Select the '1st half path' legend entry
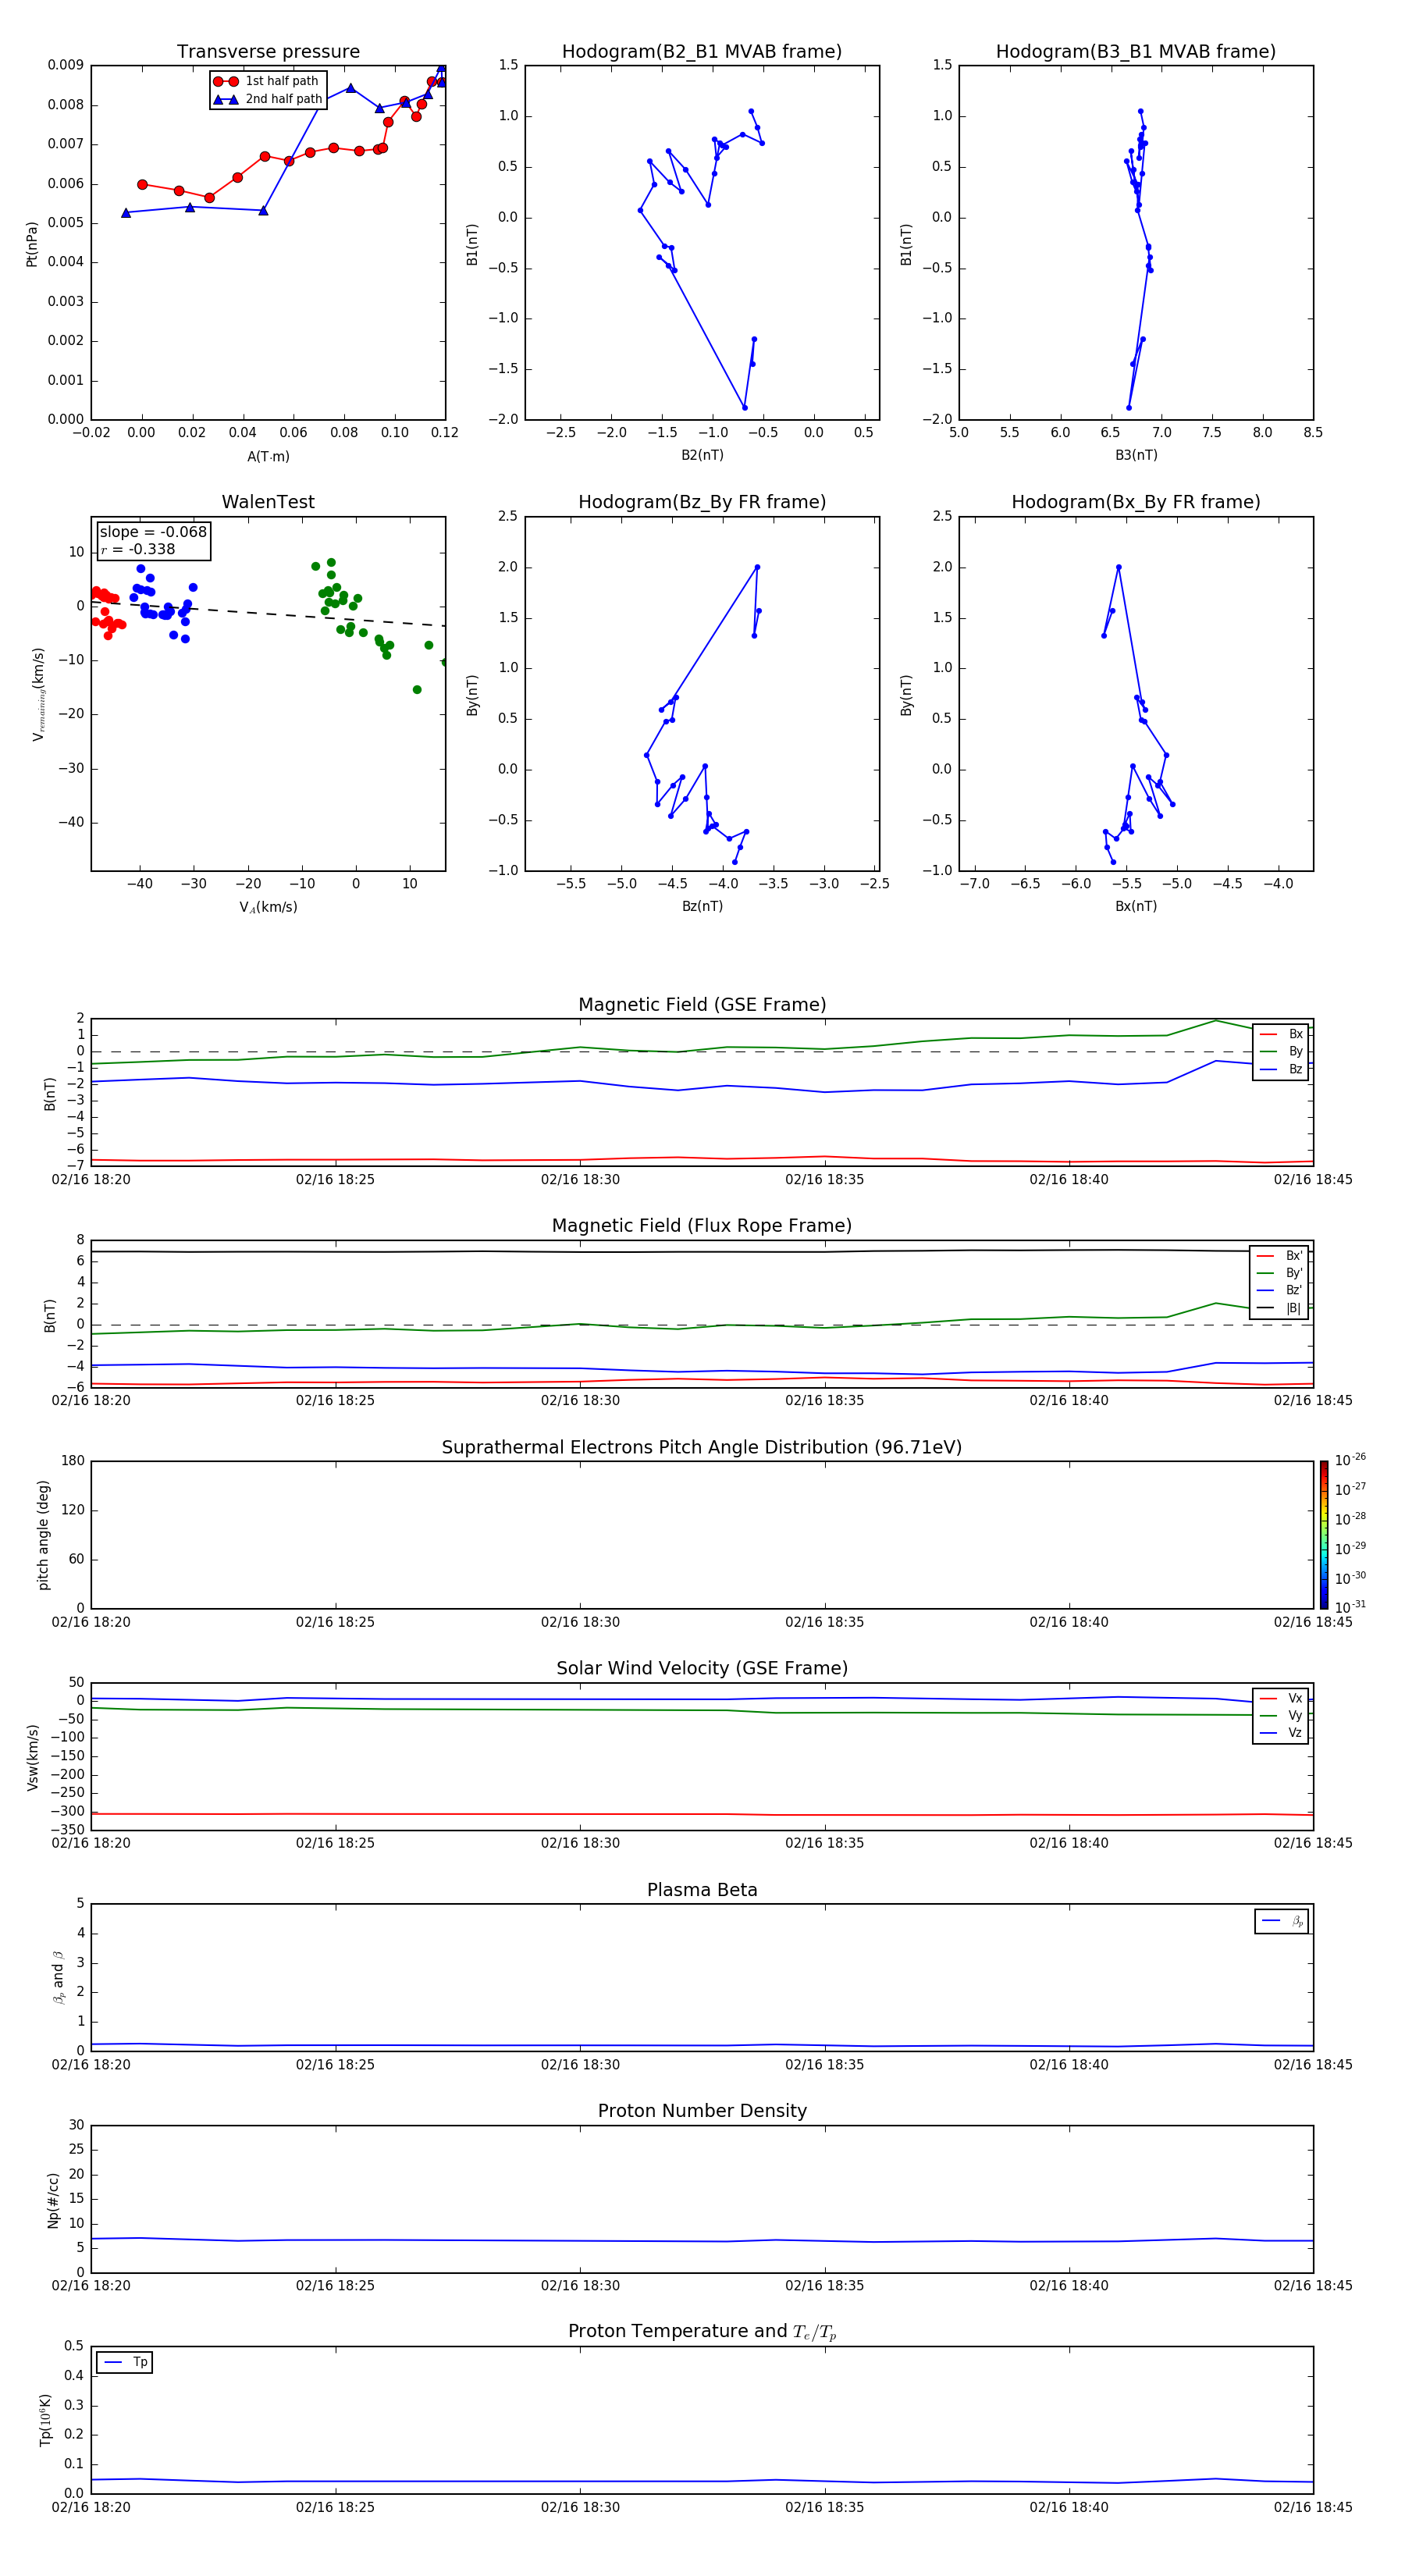 (267, 81)
